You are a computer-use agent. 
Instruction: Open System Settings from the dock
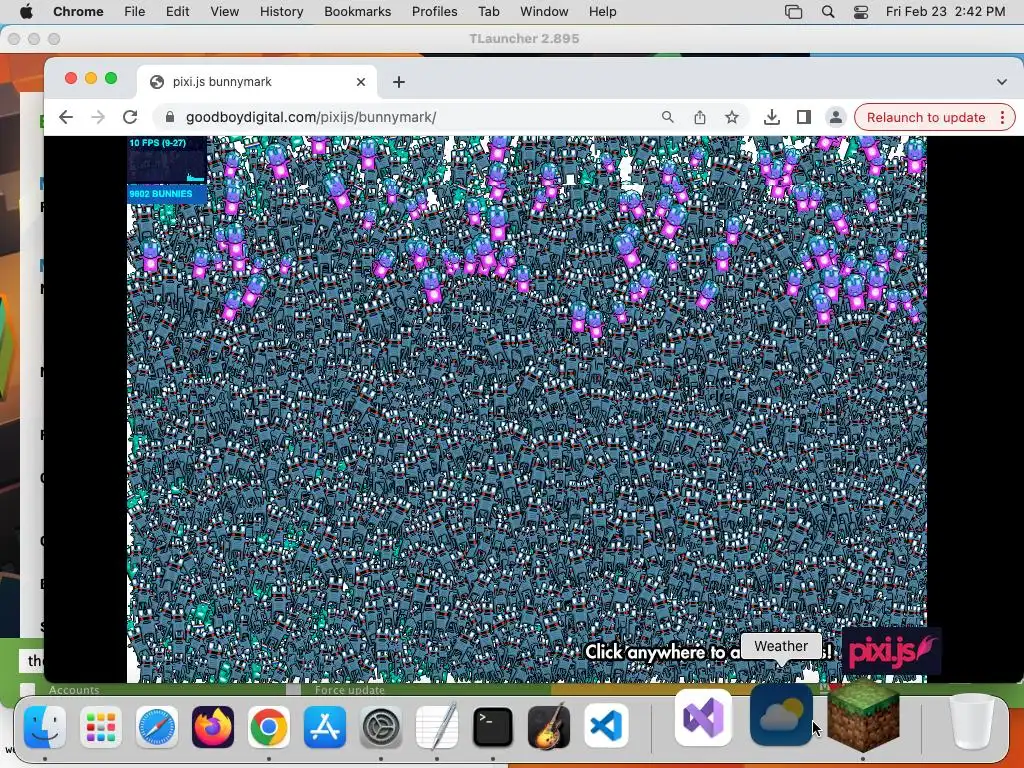coord(381,726)
